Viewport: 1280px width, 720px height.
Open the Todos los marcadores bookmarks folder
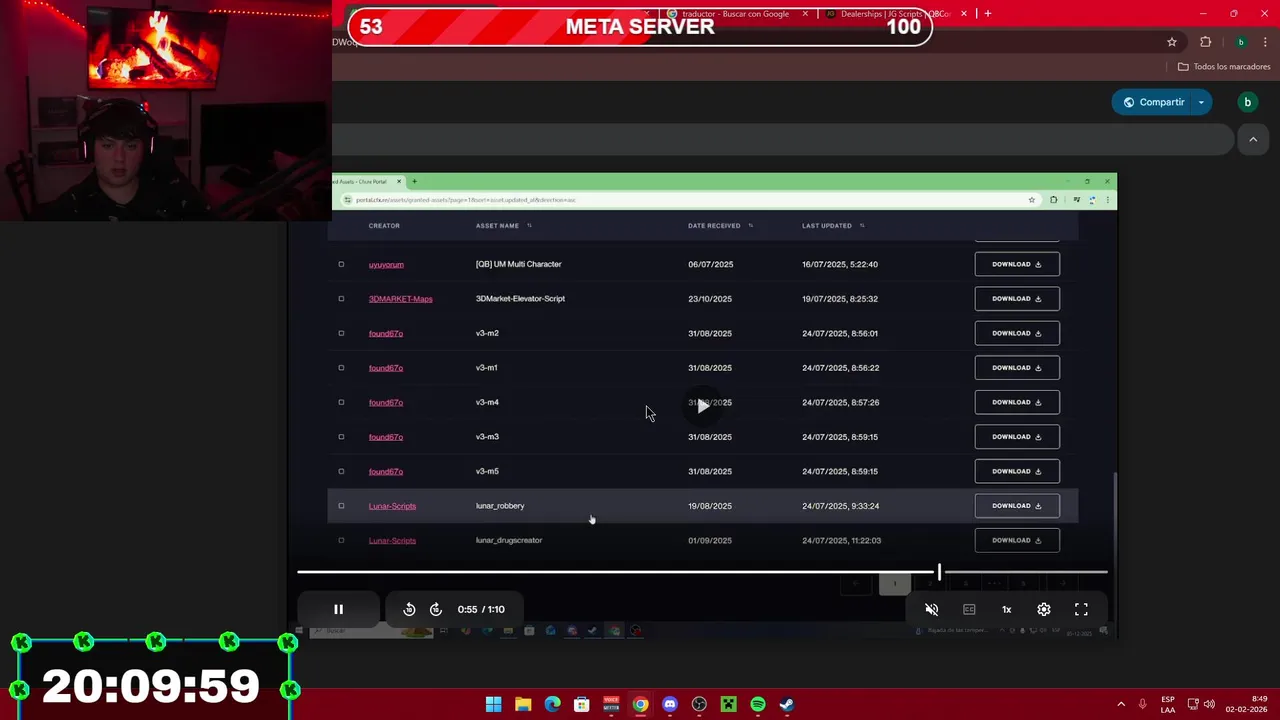tap(1224, 67)
